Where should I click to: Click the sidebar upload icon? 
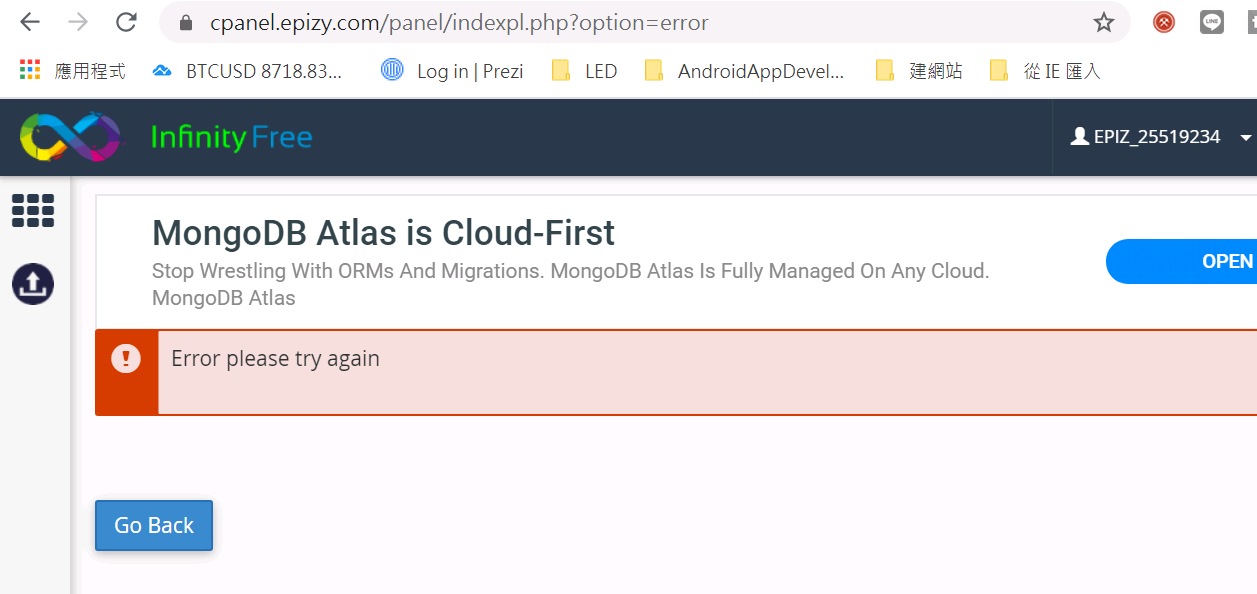33,285
